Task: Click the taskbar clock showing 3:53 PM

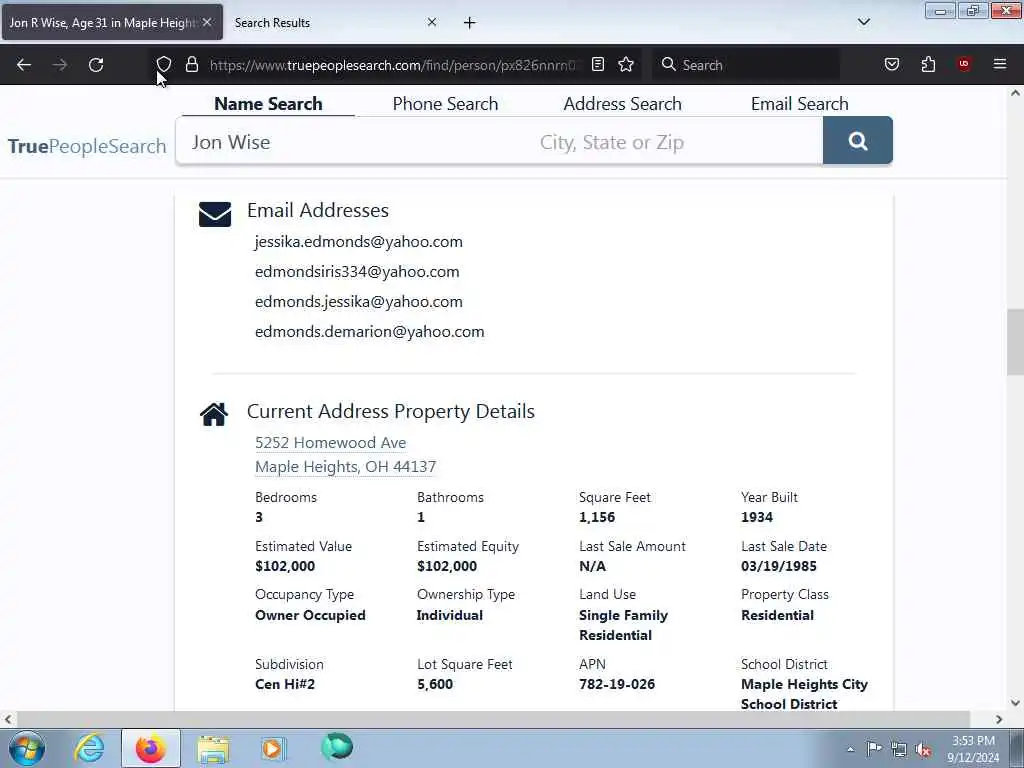Action: 973,749
